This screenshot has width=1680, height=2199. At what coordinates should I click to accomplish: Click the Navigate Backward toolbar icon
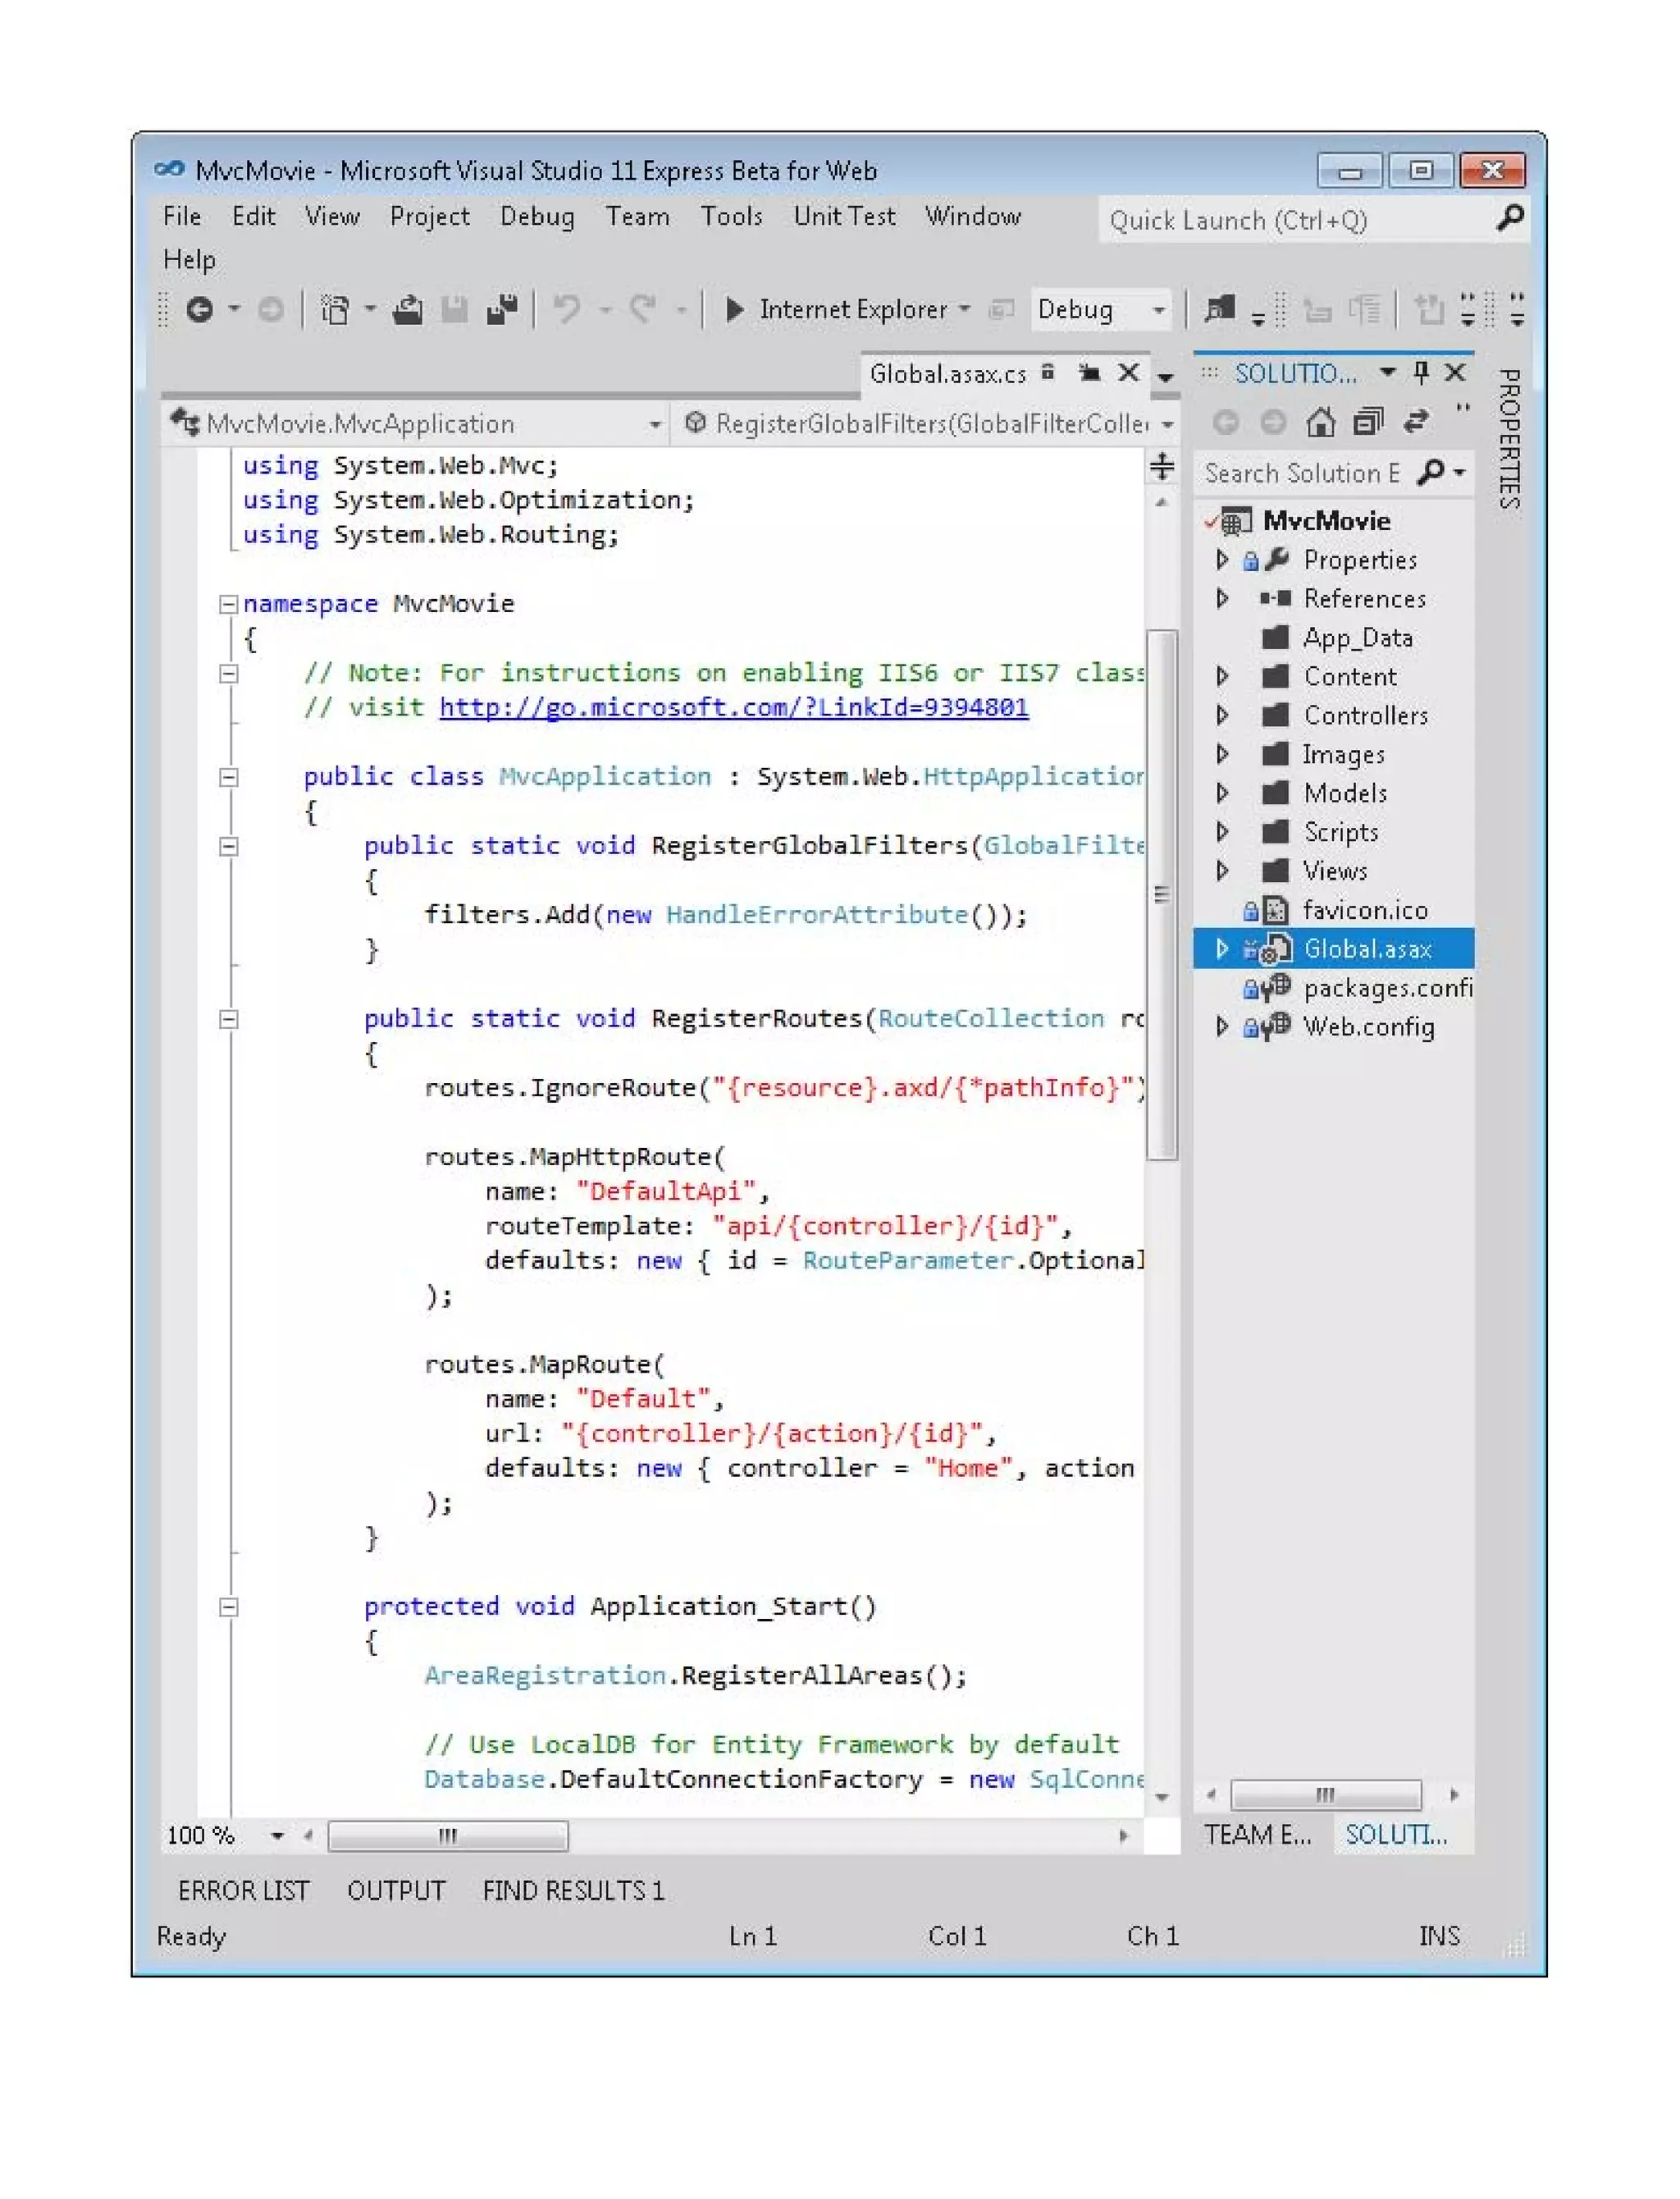200,310
